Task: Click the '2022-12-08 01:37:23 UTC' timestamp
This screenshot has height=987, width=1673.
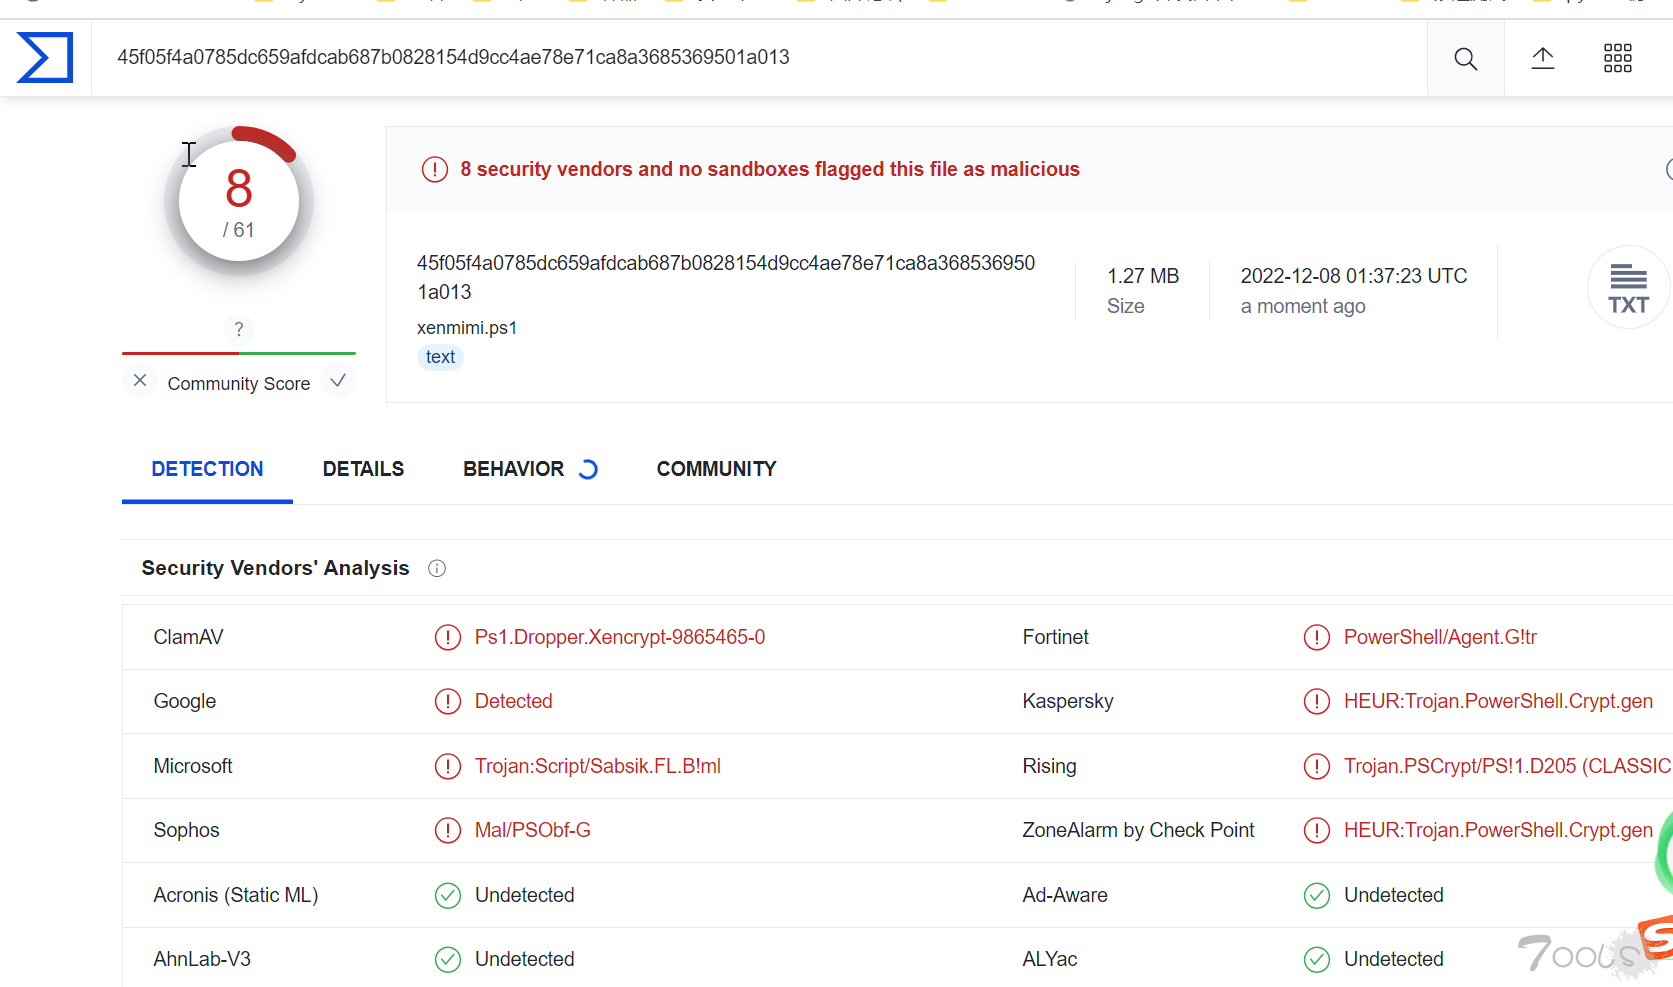Action: coord(1354,276)
